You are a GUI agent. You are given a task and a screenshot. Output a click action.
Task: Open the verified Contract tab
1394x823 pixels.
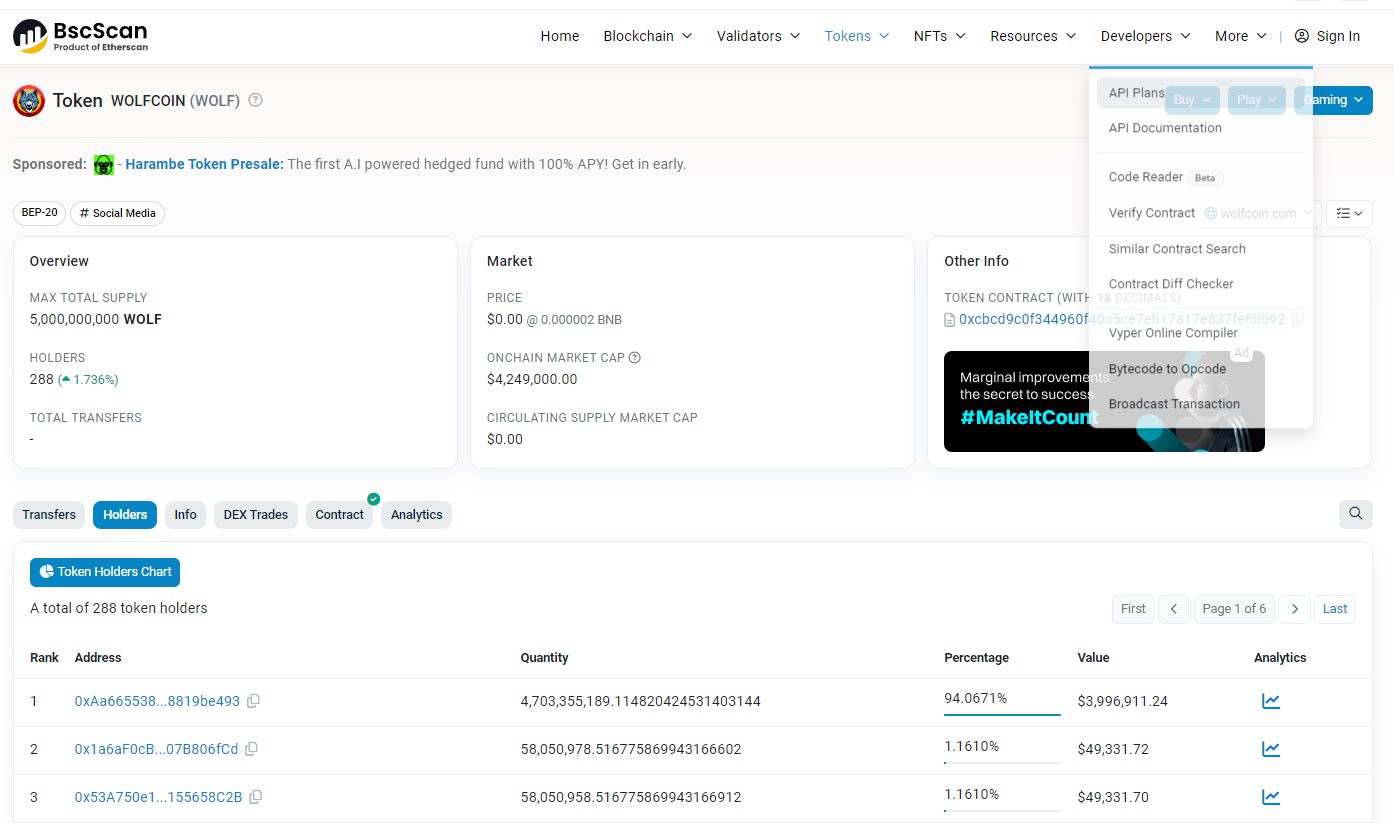point(340,515)
